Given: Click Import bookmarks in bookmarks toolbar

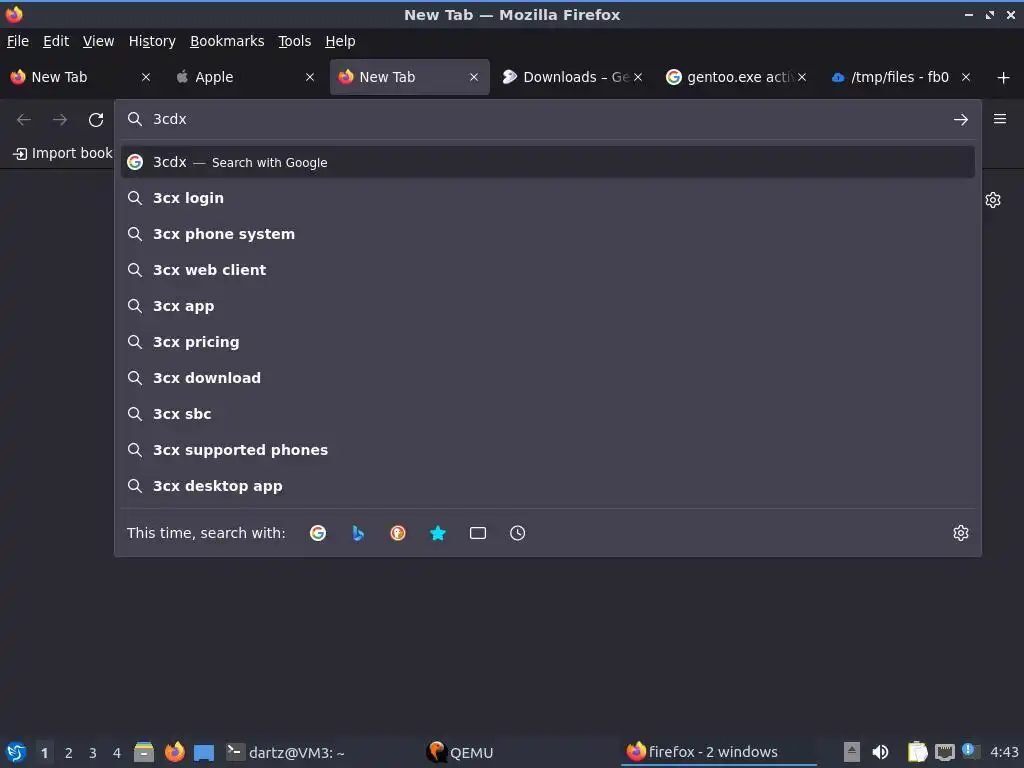Looking at the screenshot, I should [x=63, y=153].
